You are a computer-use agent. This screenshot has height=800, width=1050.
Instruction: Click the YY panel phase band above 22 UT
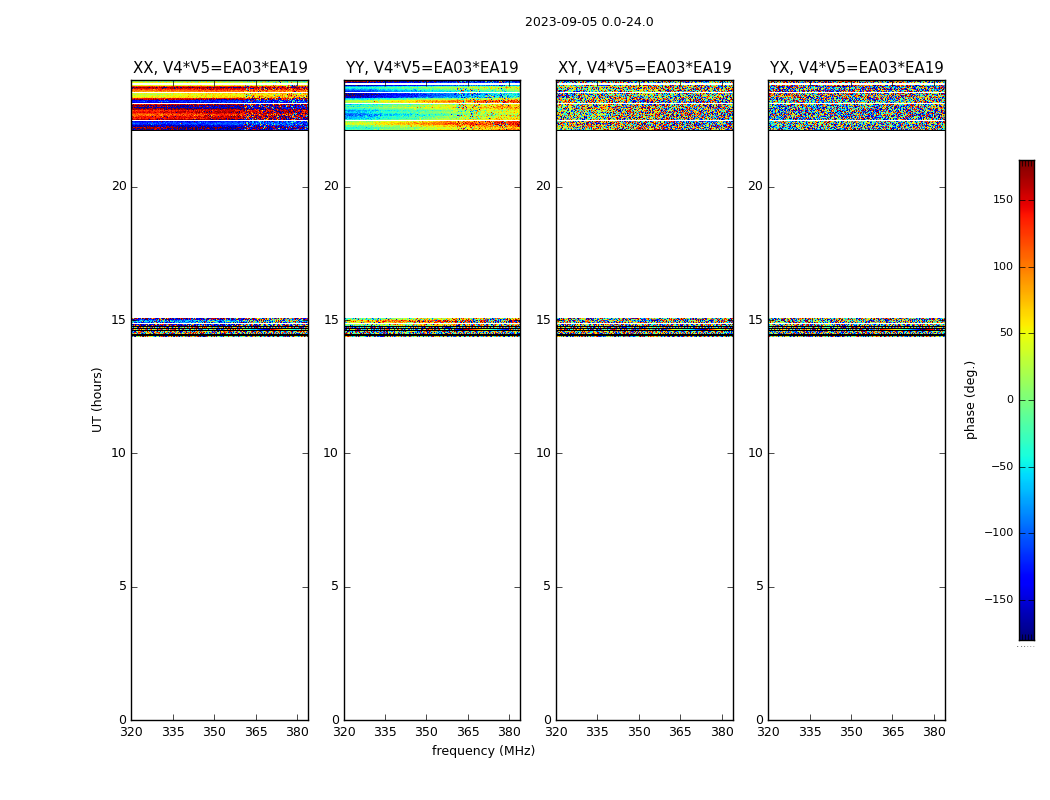point(432,105)
